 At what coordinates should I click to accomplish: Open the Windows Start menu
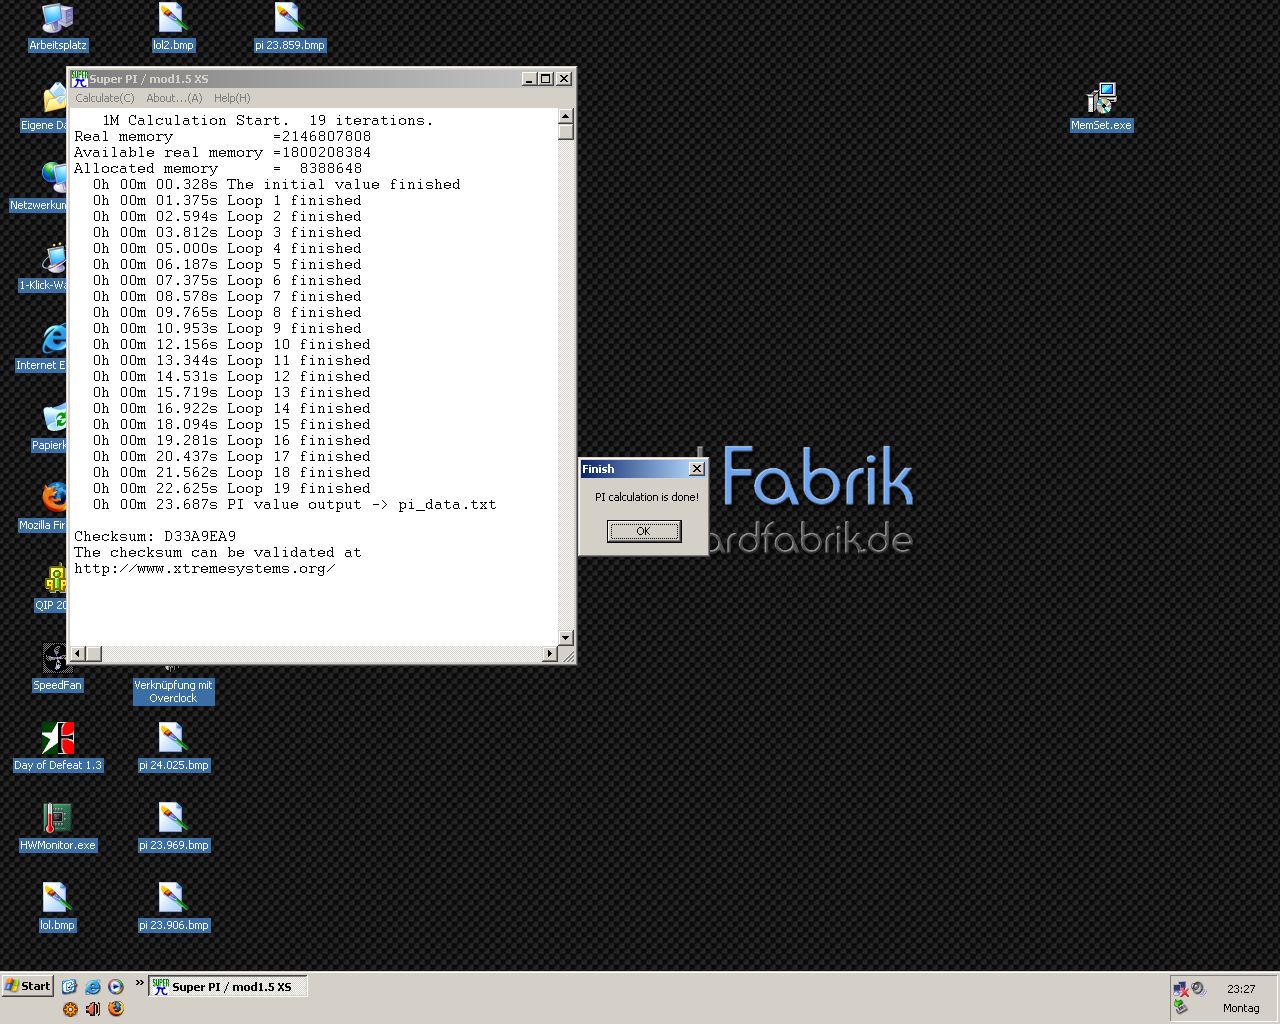pyautogui.click(x=27, y=986)
